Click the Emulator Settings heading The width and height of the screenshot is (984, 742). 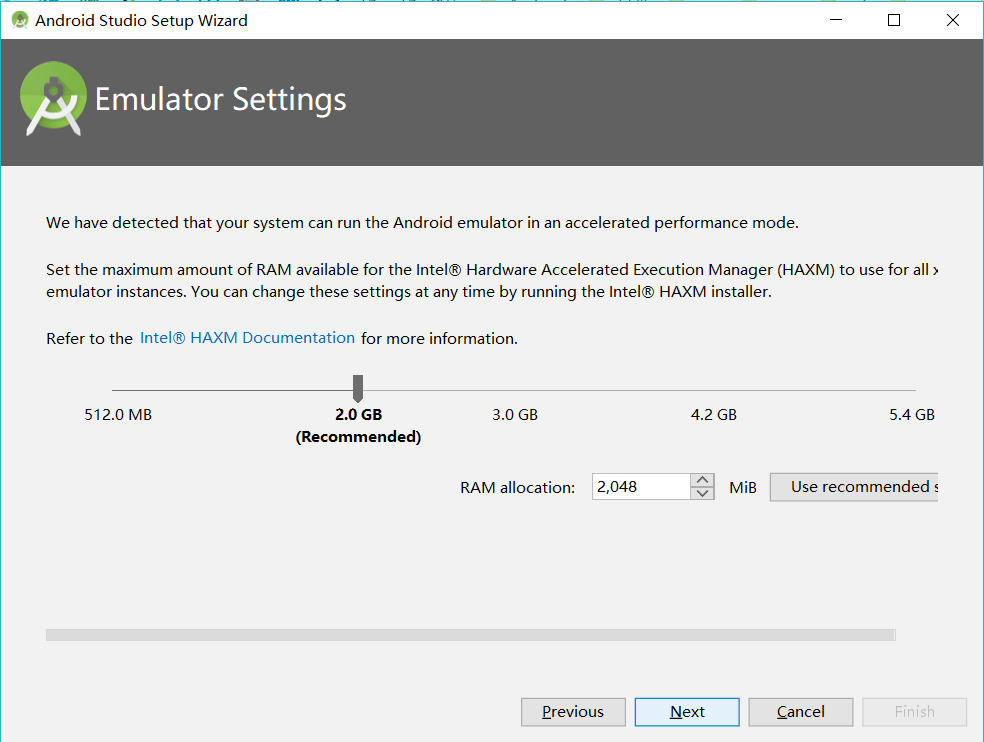coord(220,99)
